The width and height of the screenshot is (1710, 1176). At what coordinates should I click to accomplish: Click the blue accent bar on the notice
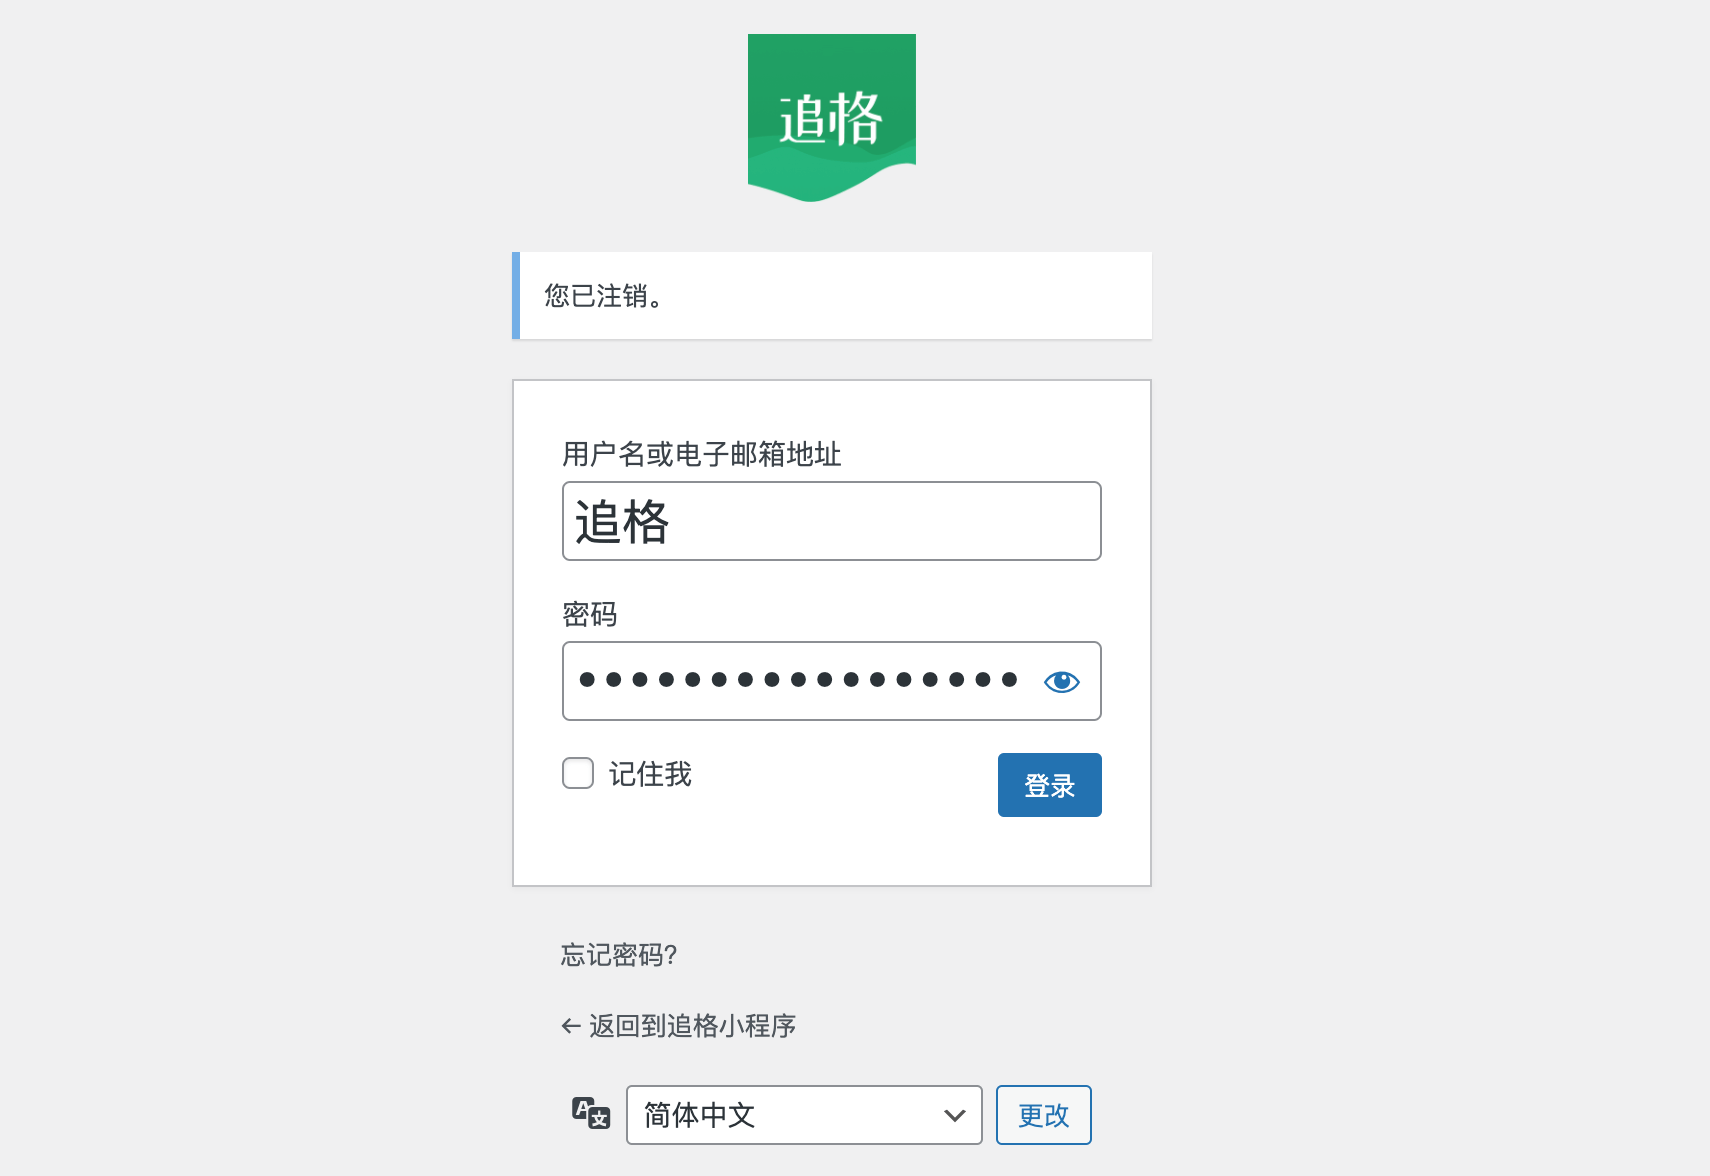(x=516, y=295)
